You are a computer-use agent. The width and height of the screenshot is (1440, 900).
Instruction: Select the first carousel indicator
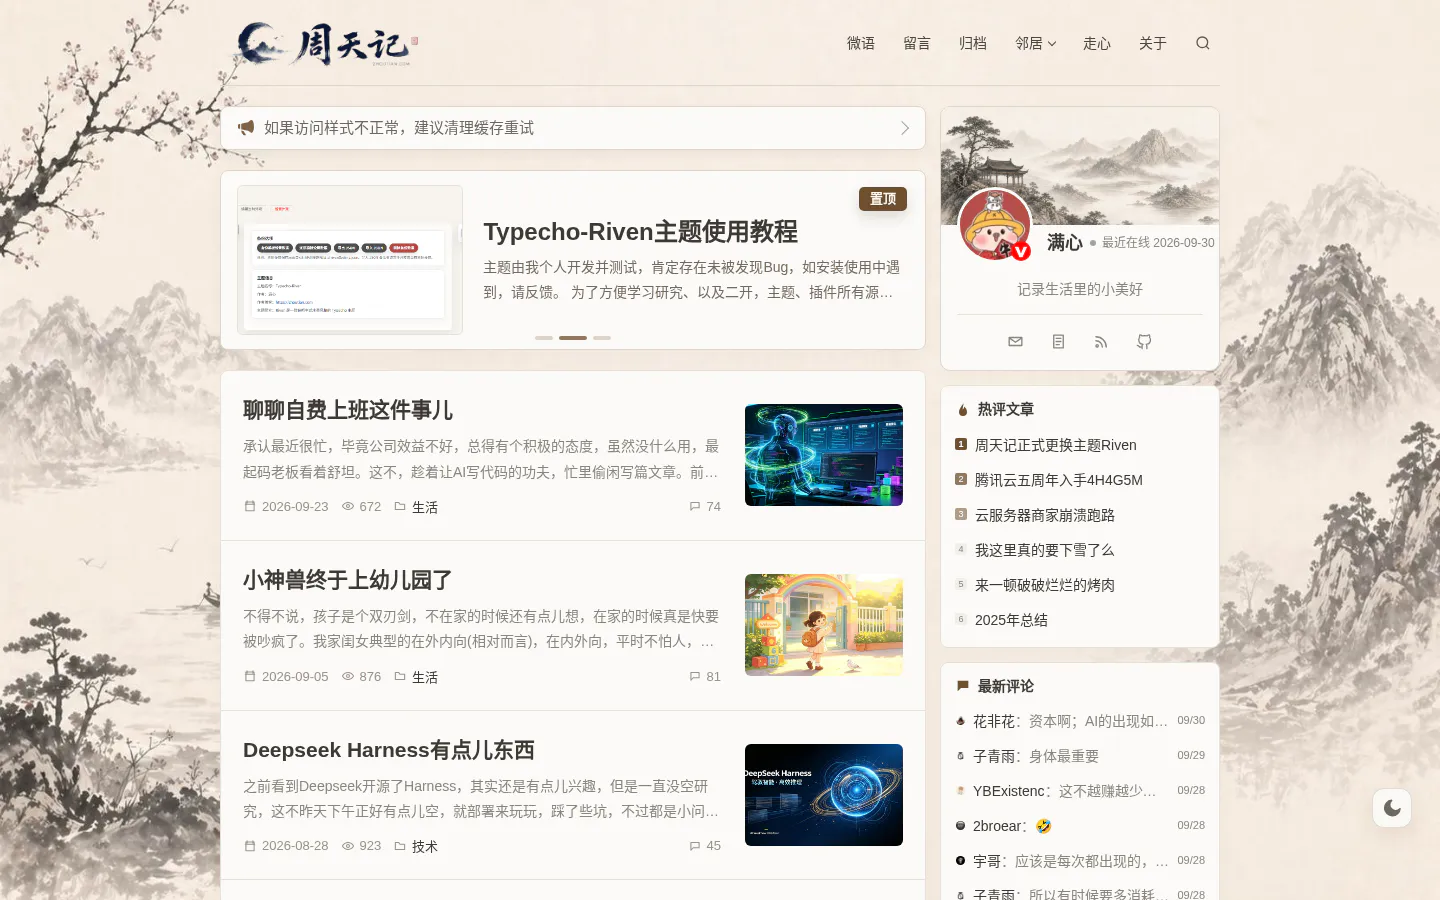[x=544, y=338]
